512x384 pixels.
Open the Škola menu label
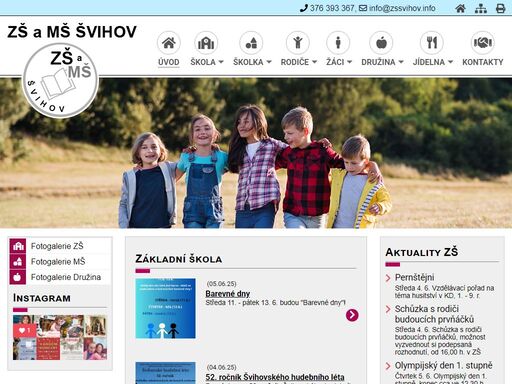[203, 62]
